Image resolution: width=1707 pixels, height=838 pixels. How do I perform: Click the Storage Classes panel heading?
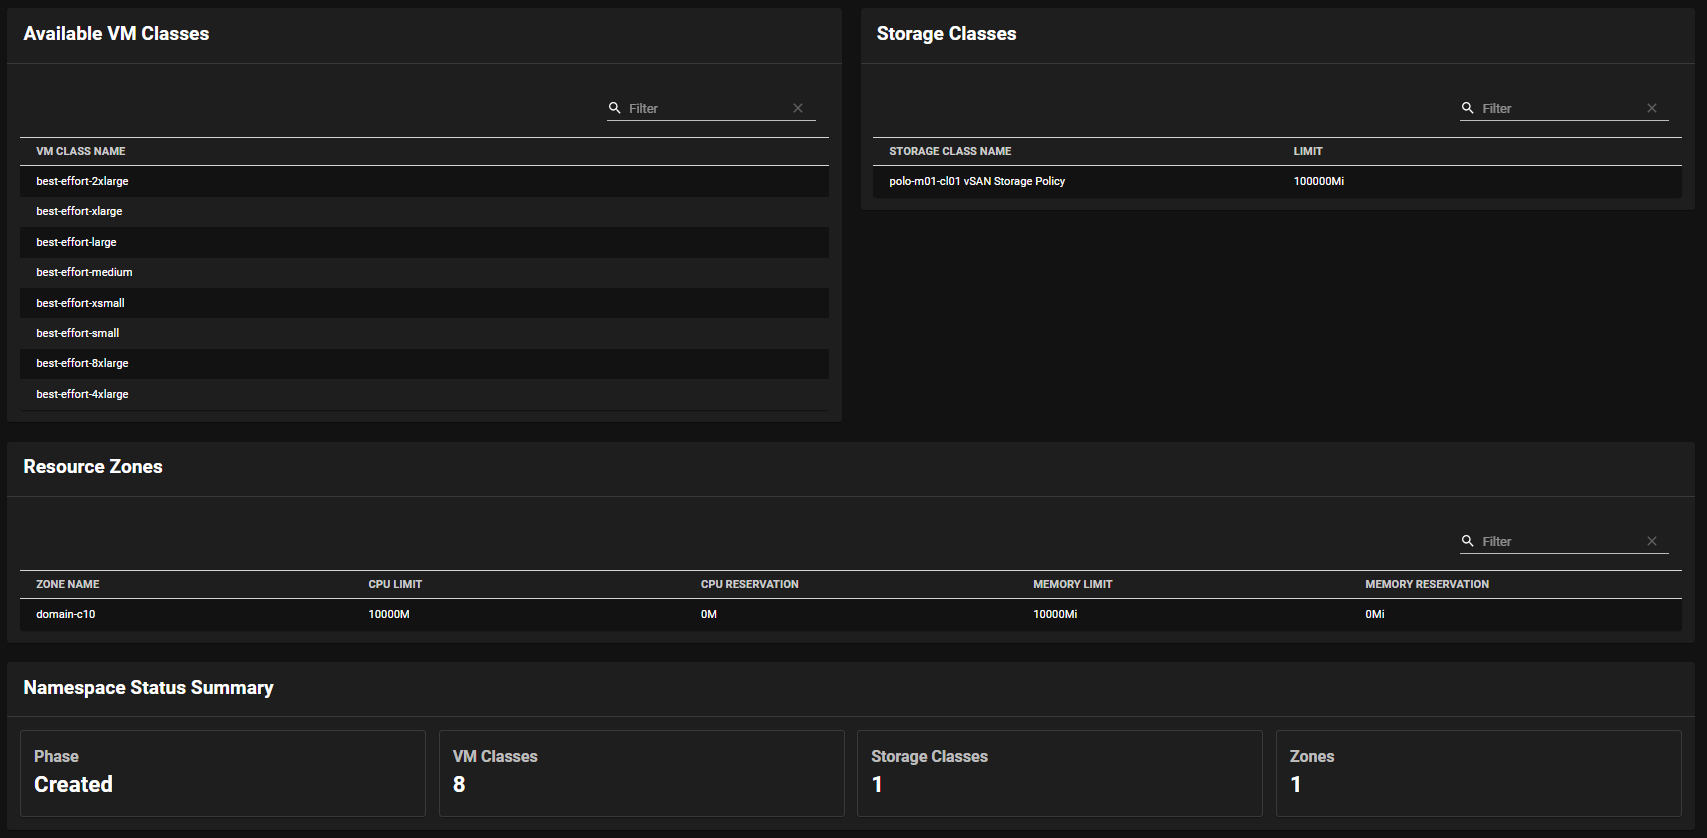click(946, 34)
